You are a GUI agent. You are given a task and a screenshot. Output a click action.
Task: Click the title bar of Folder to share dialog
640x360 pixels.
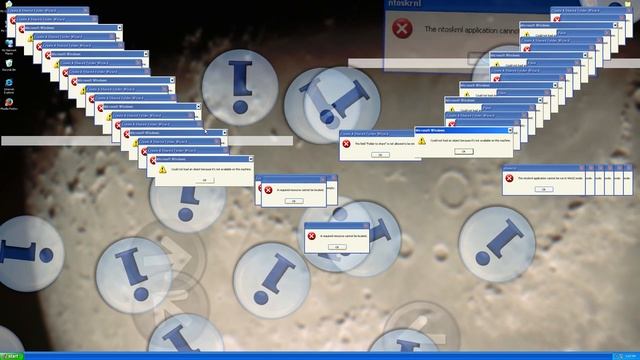pyautogui.click(x=377, y=133)
